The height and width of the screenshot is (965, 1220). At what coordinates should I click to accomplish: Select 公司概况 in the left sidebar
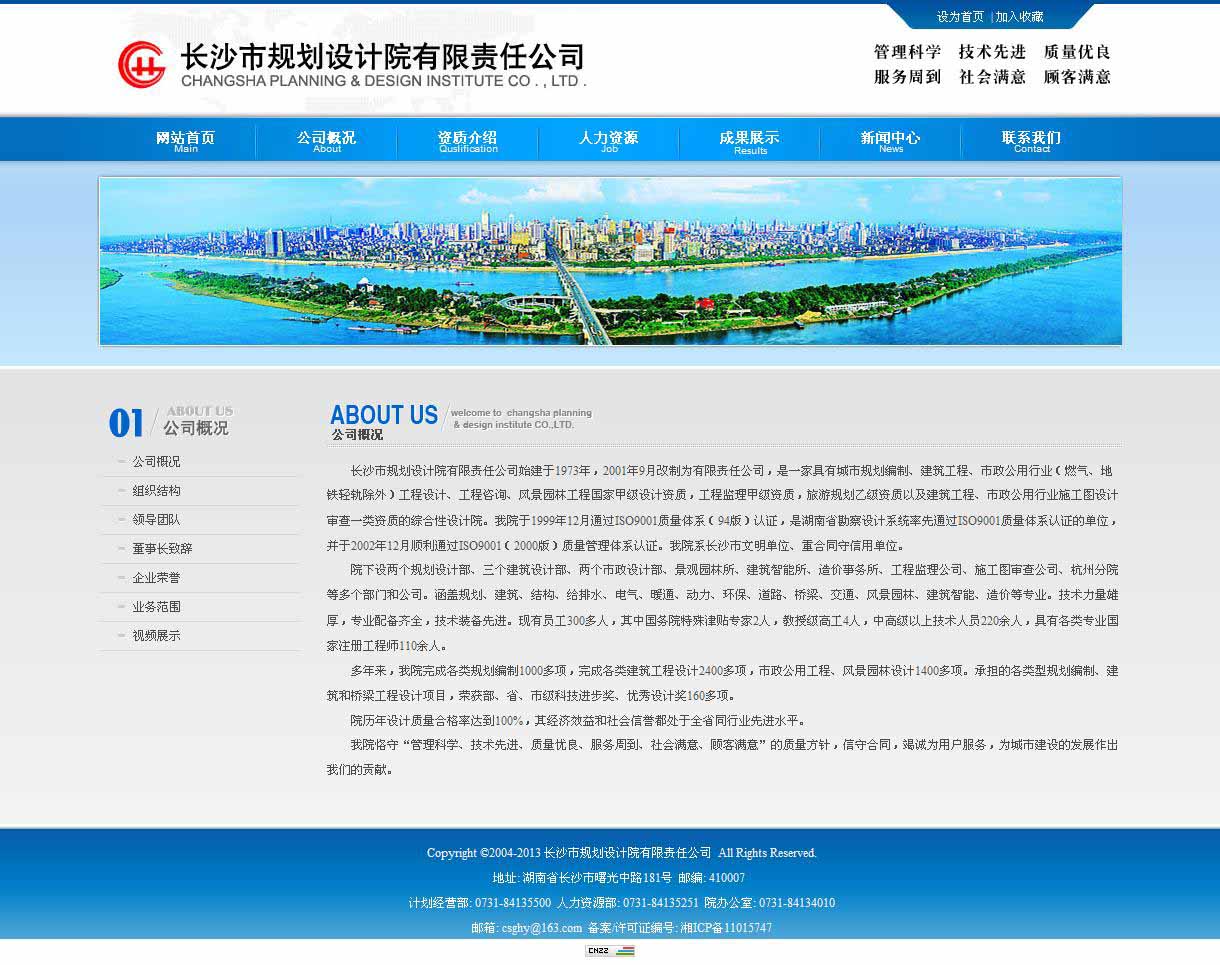point(156,462)
